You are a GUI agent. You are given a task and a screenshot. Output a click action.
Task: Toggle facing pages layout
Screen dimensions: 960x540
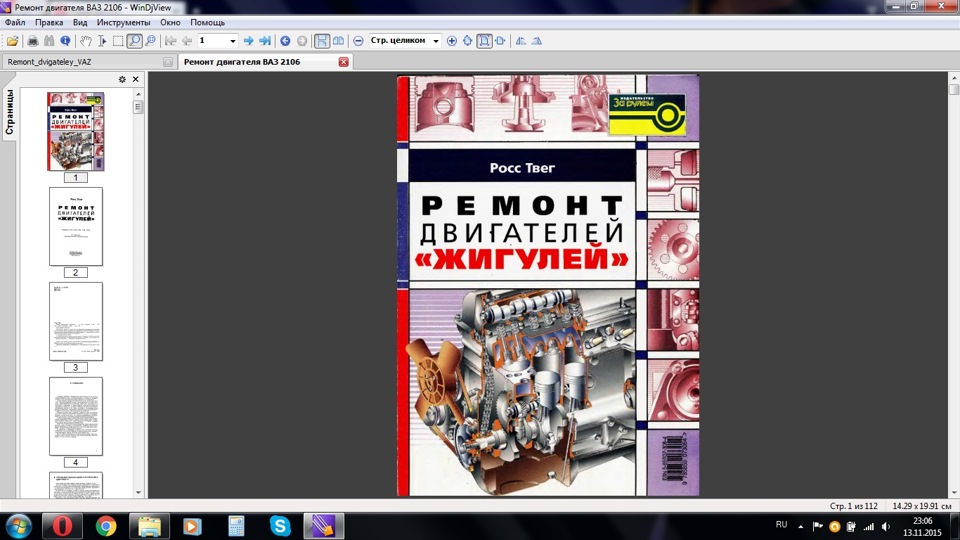pyautogui.click(x=338, y=41)
